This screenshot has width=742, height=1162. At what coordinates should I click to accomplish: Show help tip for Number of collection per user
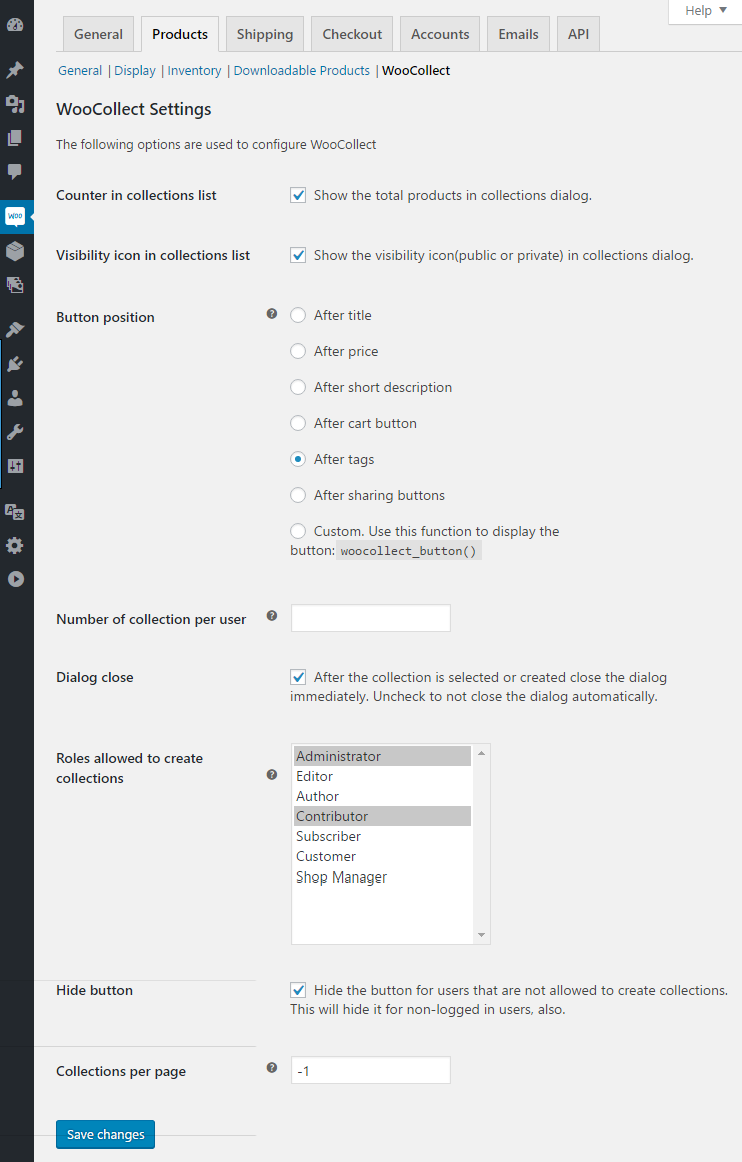tap(272, 616)
